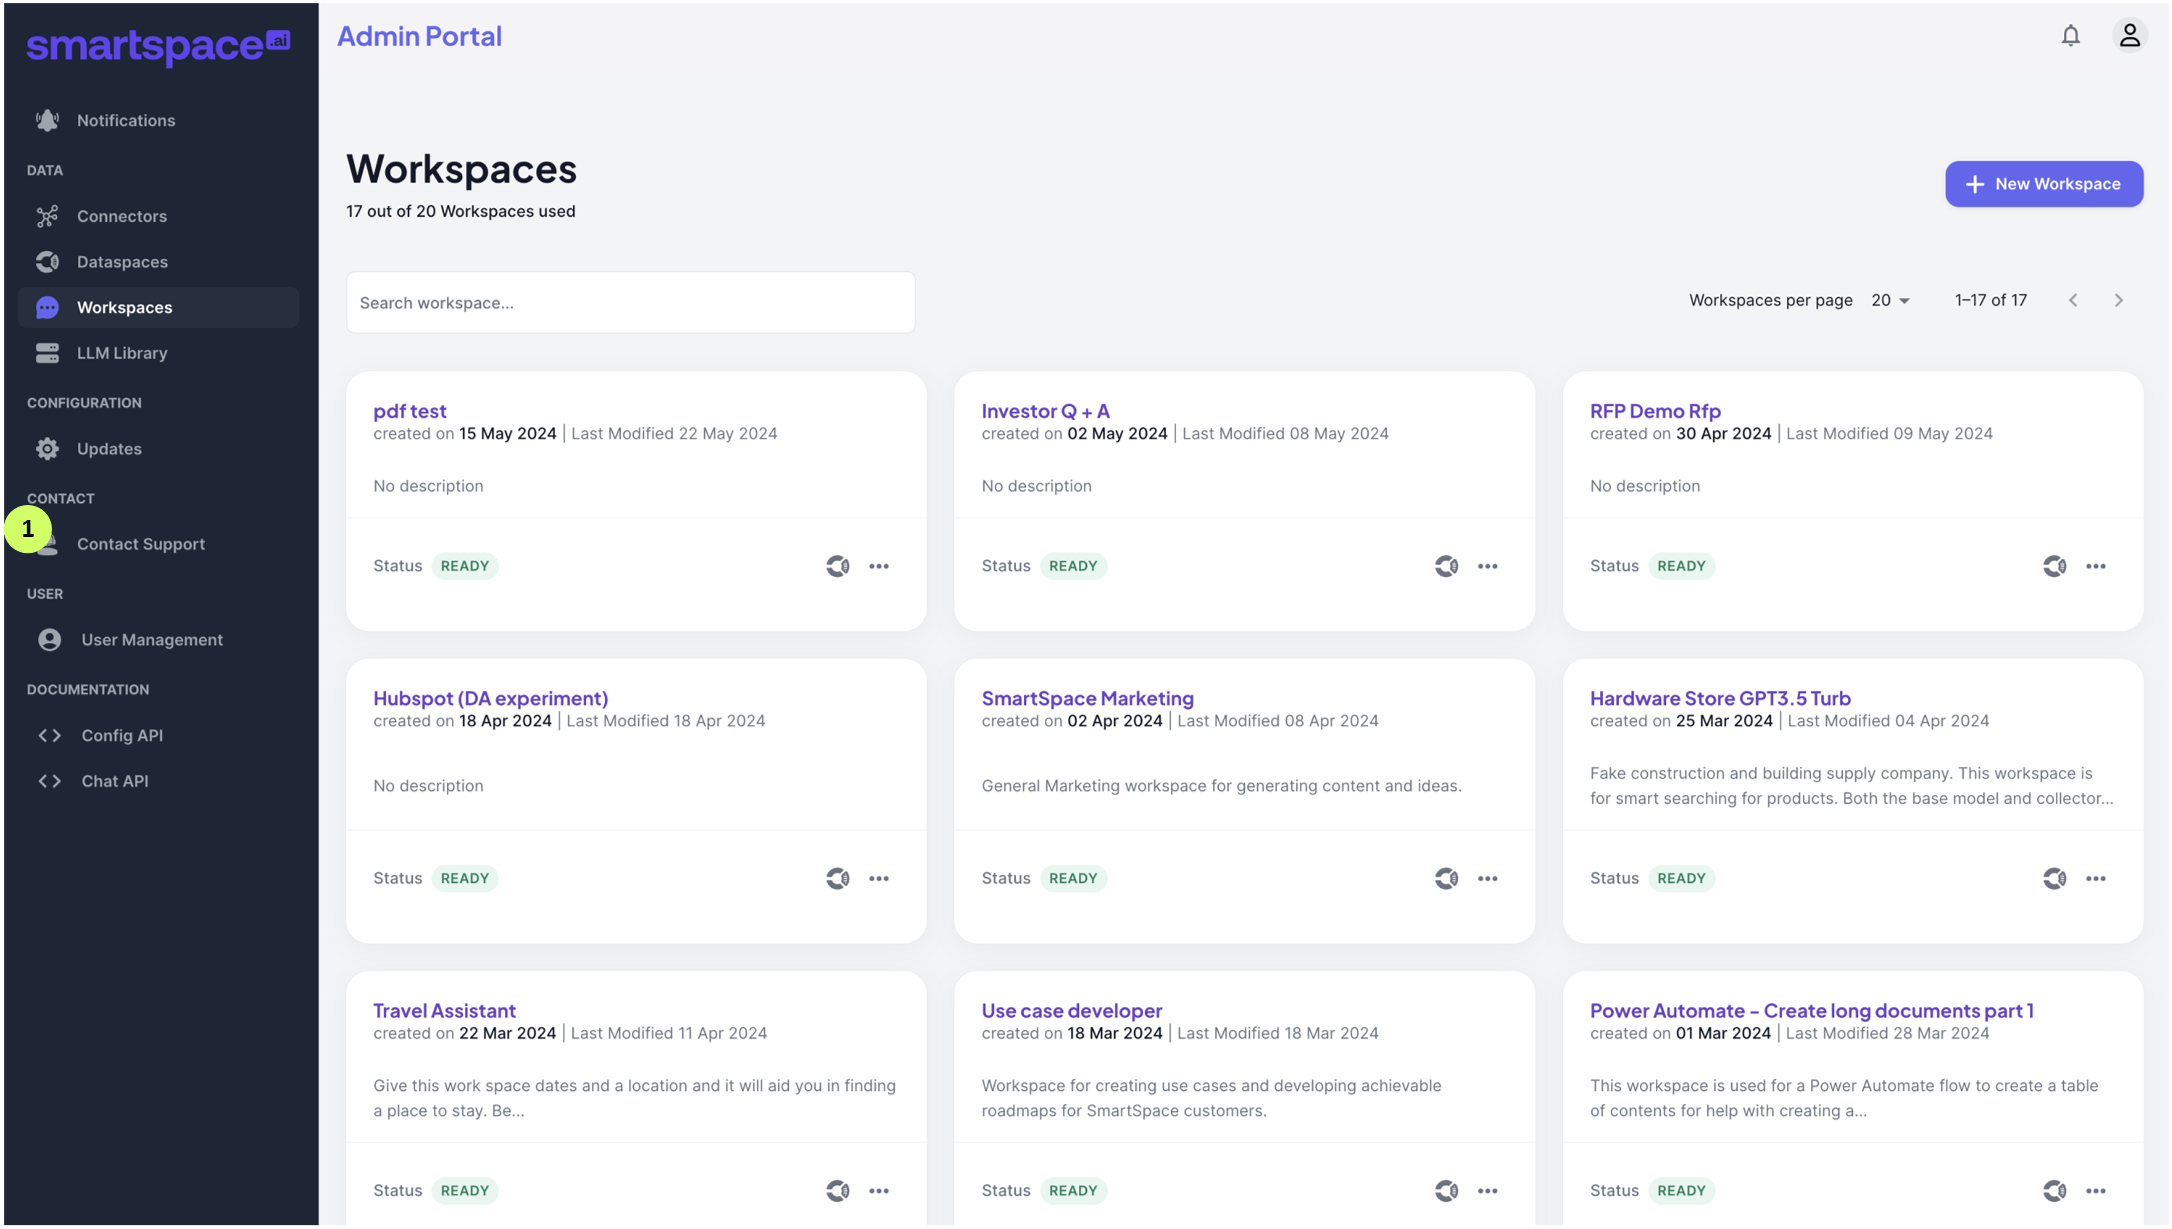Click dataspace icon on SmartSpace Marketing card
Screen dimensions: 2172x1229
pyautogui.click(x=1446, y=878)
